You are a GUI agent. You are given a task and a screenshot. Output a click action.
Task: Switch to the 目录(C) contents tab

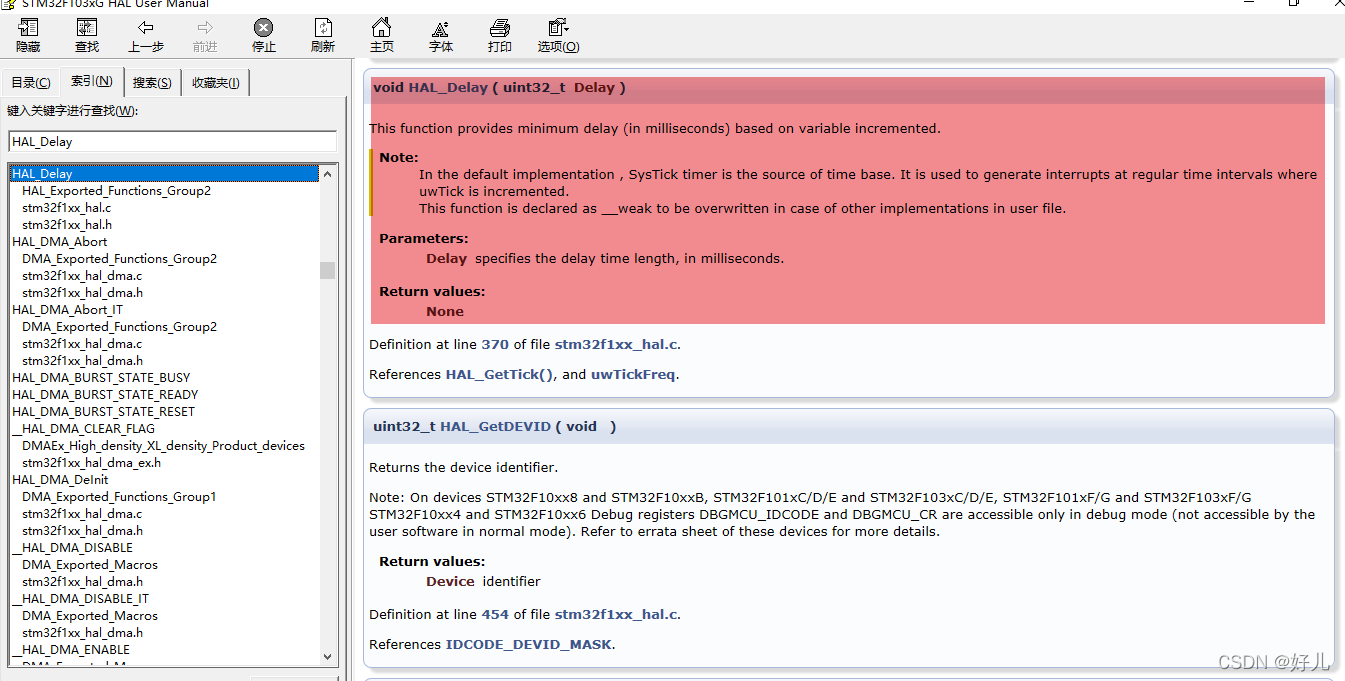tap(30, 82)
